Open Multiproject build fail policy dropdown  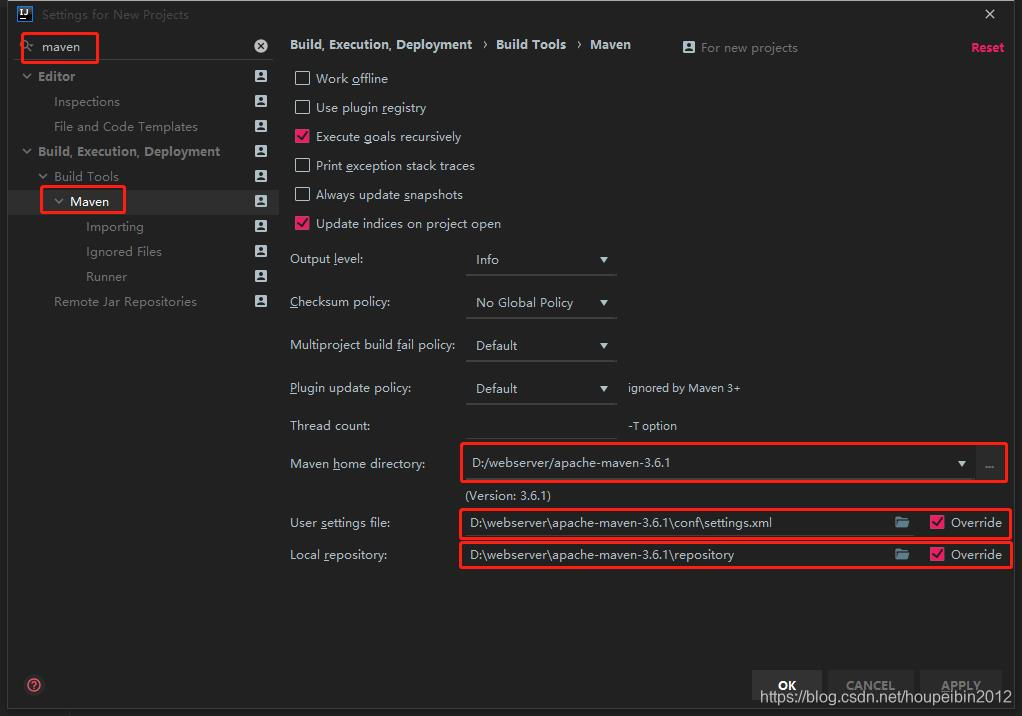[x=541, y=345]
